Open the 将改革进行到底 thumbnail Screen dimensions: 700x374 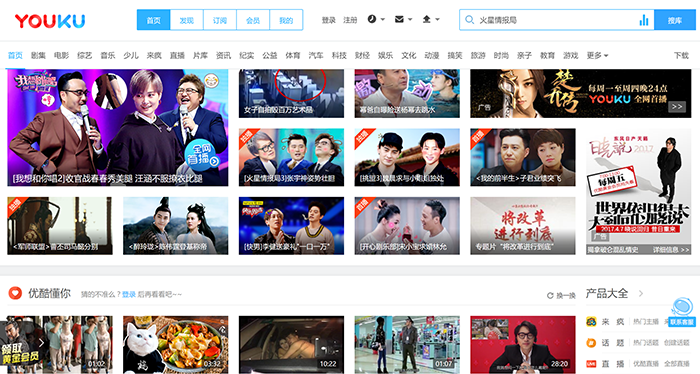pos(523,226)
